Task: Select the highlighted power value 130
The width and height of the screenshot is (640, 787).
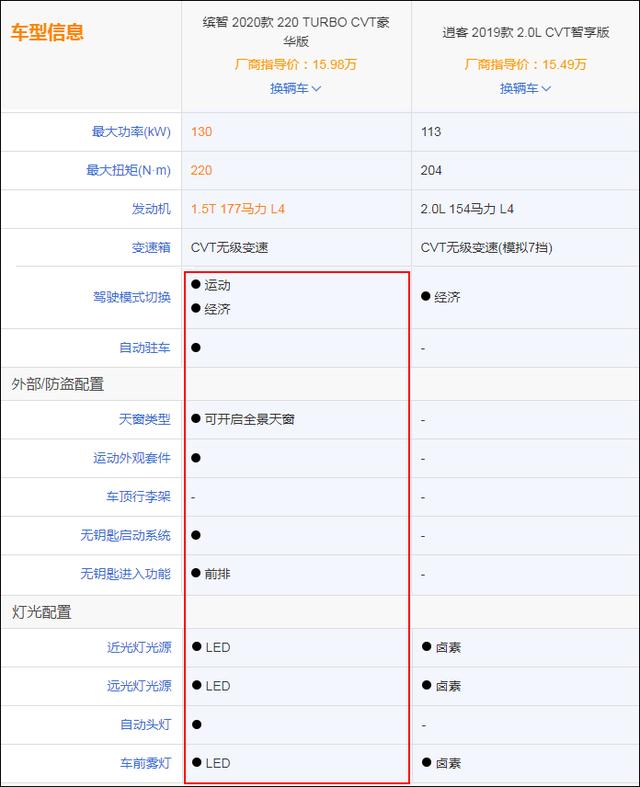Action: click(201, 132)
